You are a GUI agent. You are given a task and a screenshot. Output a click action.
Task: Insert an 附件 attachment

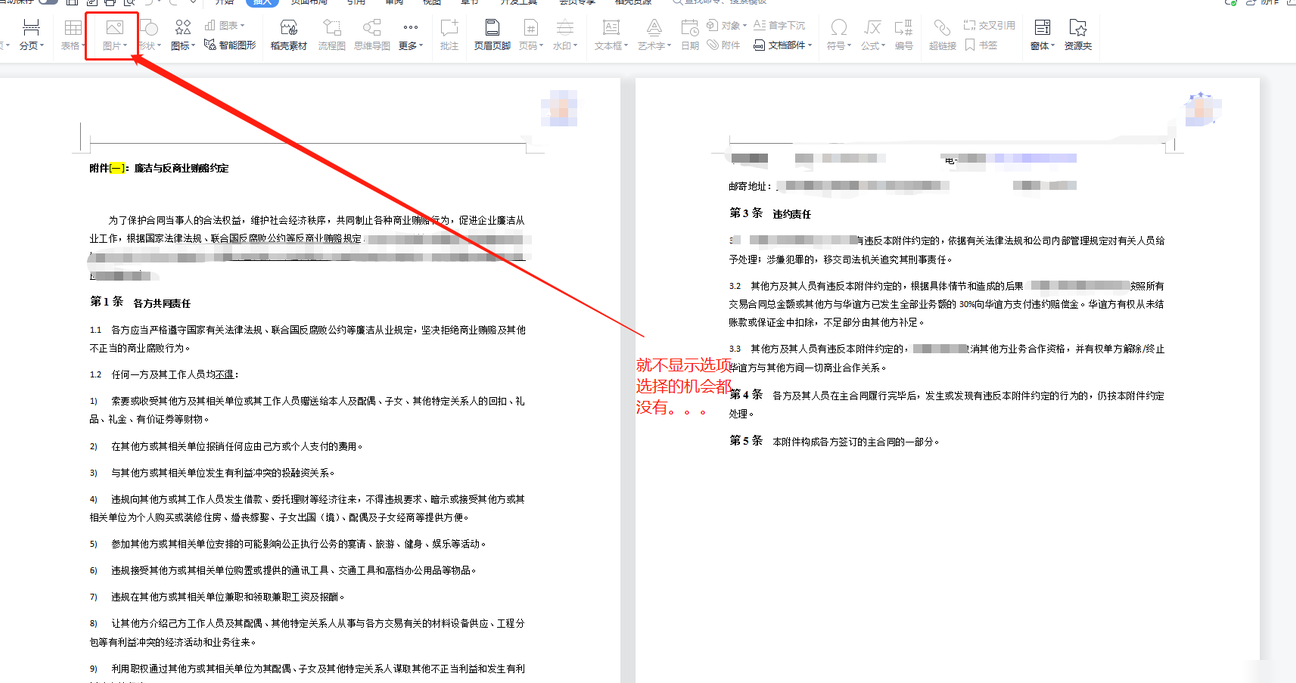click(x=724, y=45)
